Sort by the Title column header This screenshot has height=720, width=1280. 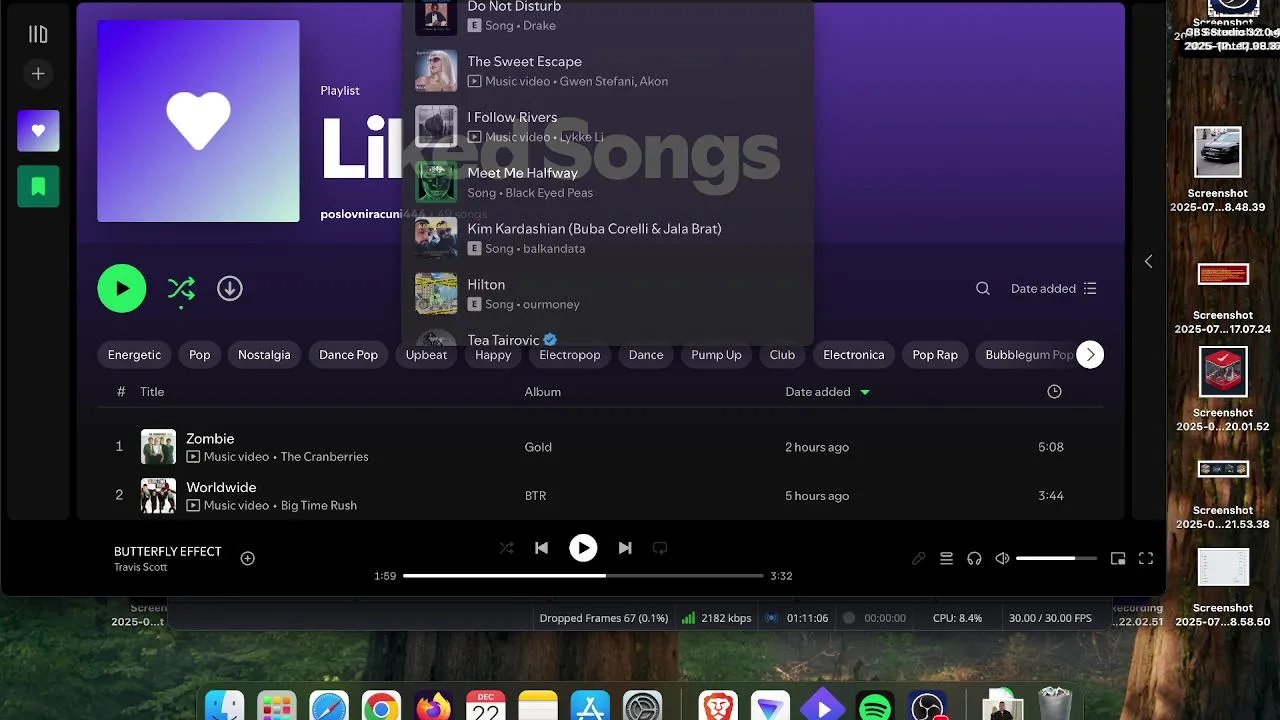coord(152,392)
